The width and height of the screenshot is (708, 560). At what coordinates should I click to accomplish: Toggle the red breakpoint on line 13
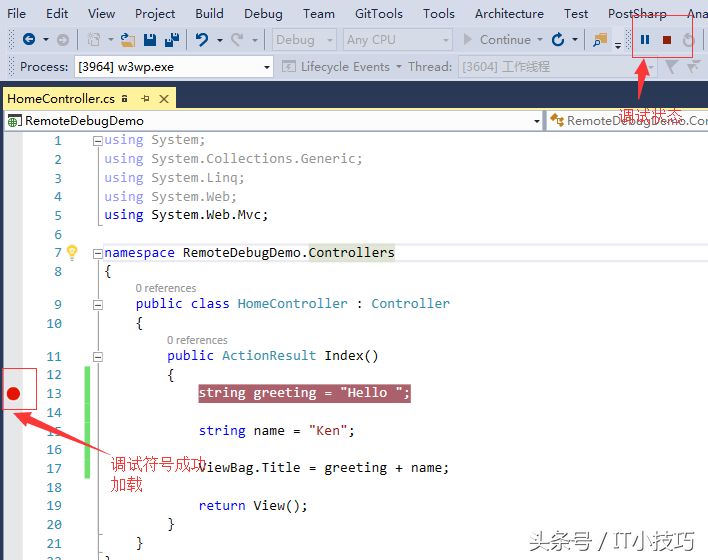13,393
